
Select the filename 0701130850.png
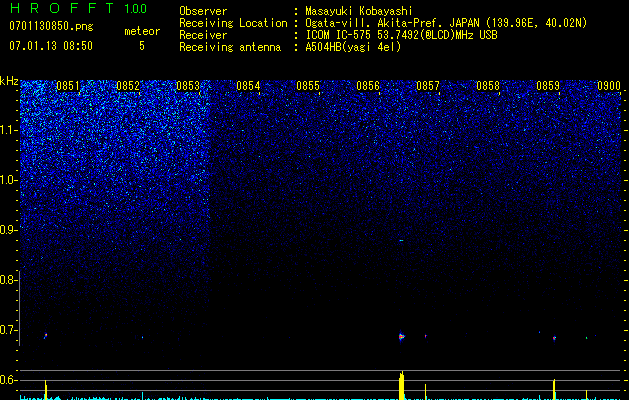click(x=51, y=26)
